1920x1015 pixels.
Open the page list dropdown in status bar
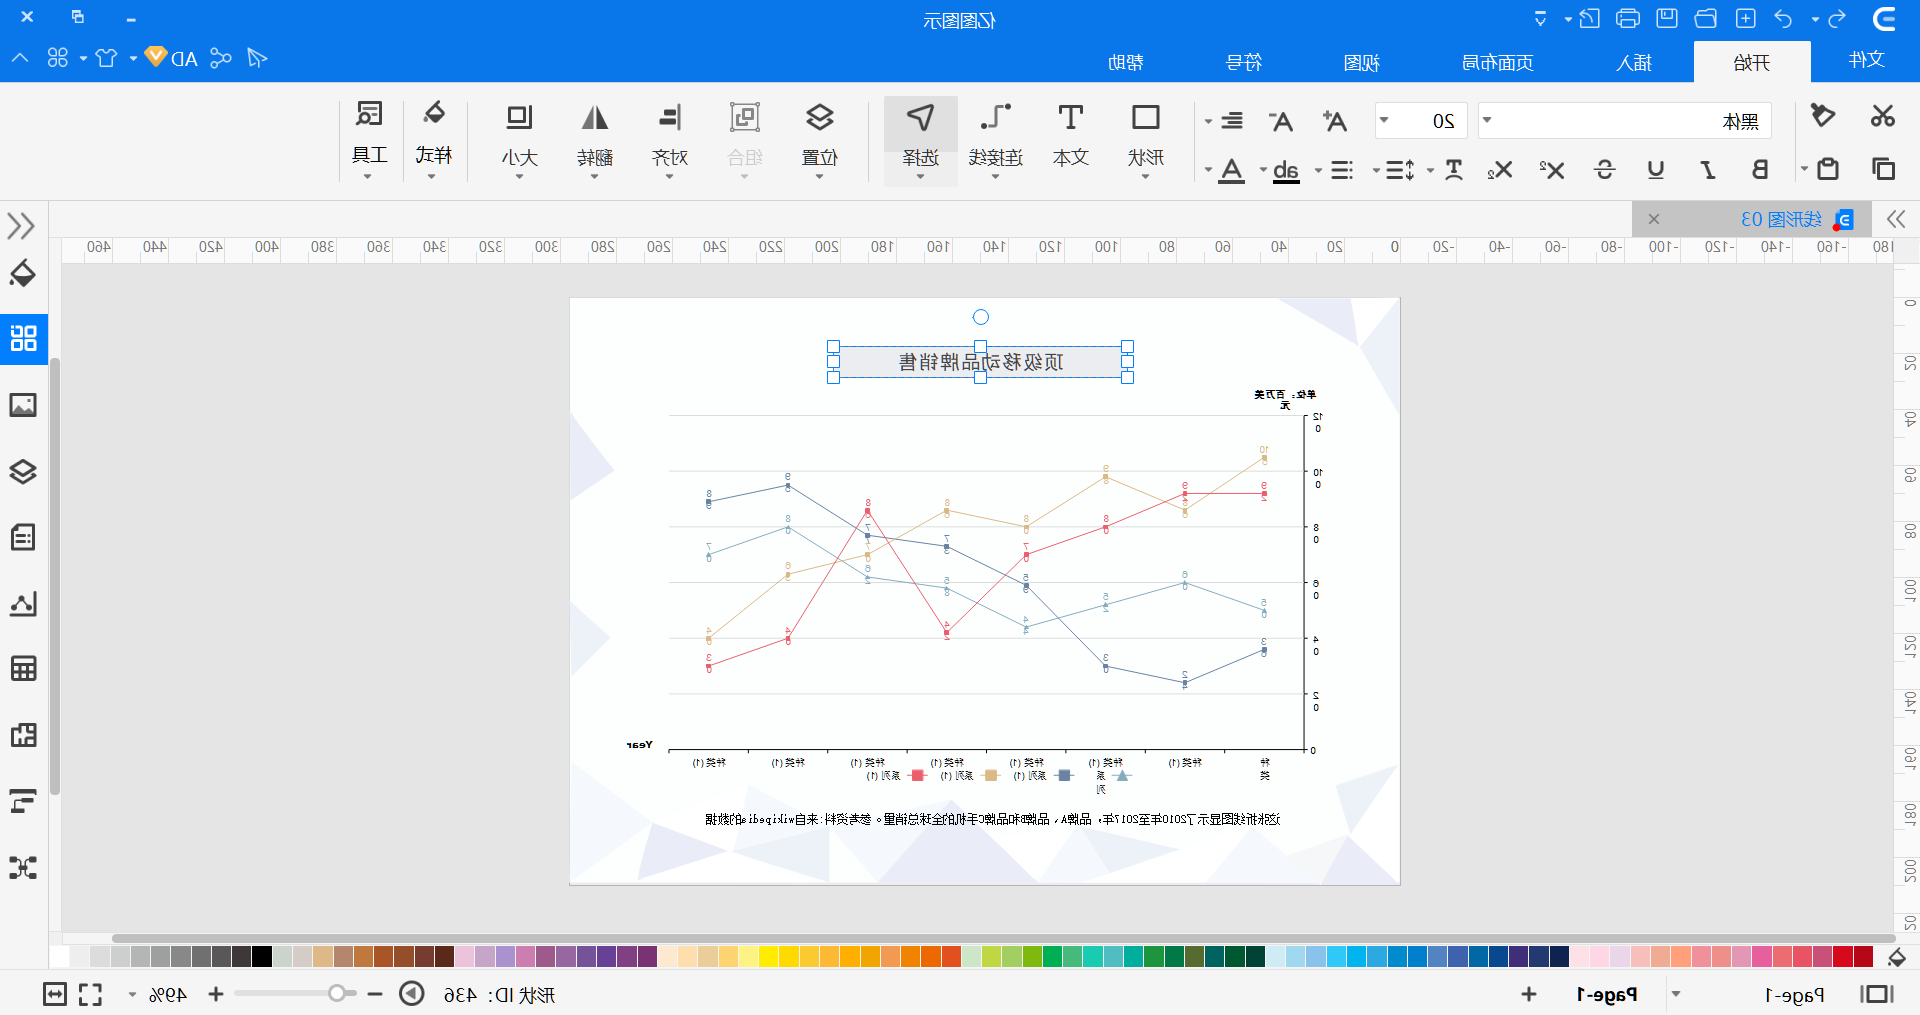coord(1676,994)
